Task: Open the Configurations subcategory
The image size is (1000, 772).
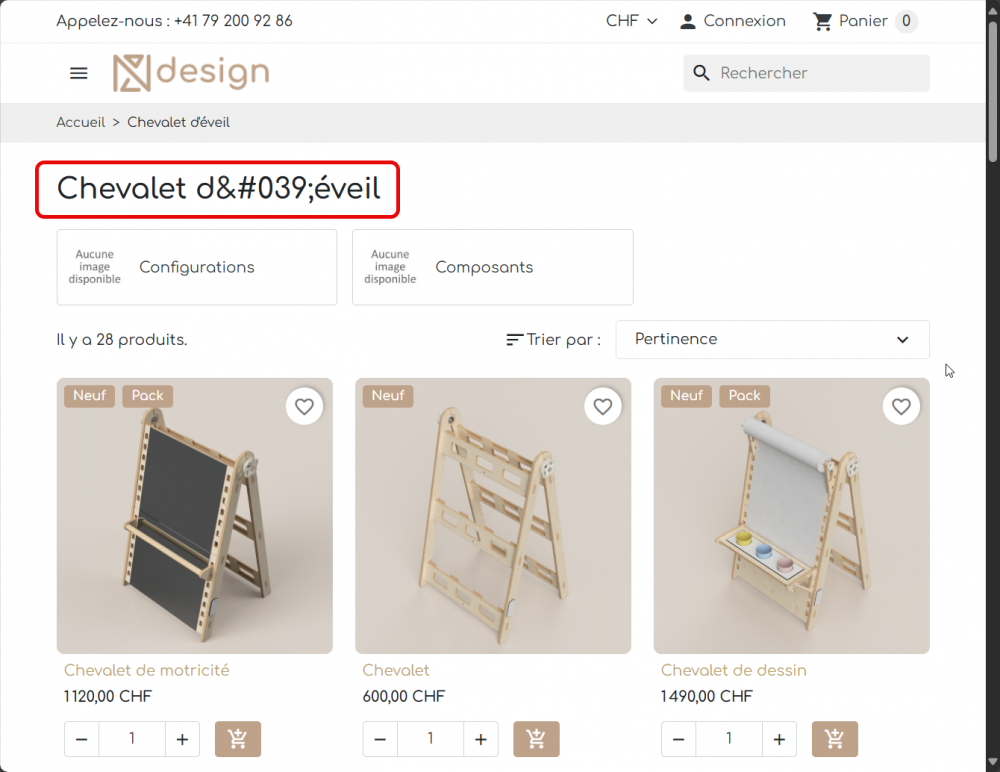Action: tap(196, 267)
